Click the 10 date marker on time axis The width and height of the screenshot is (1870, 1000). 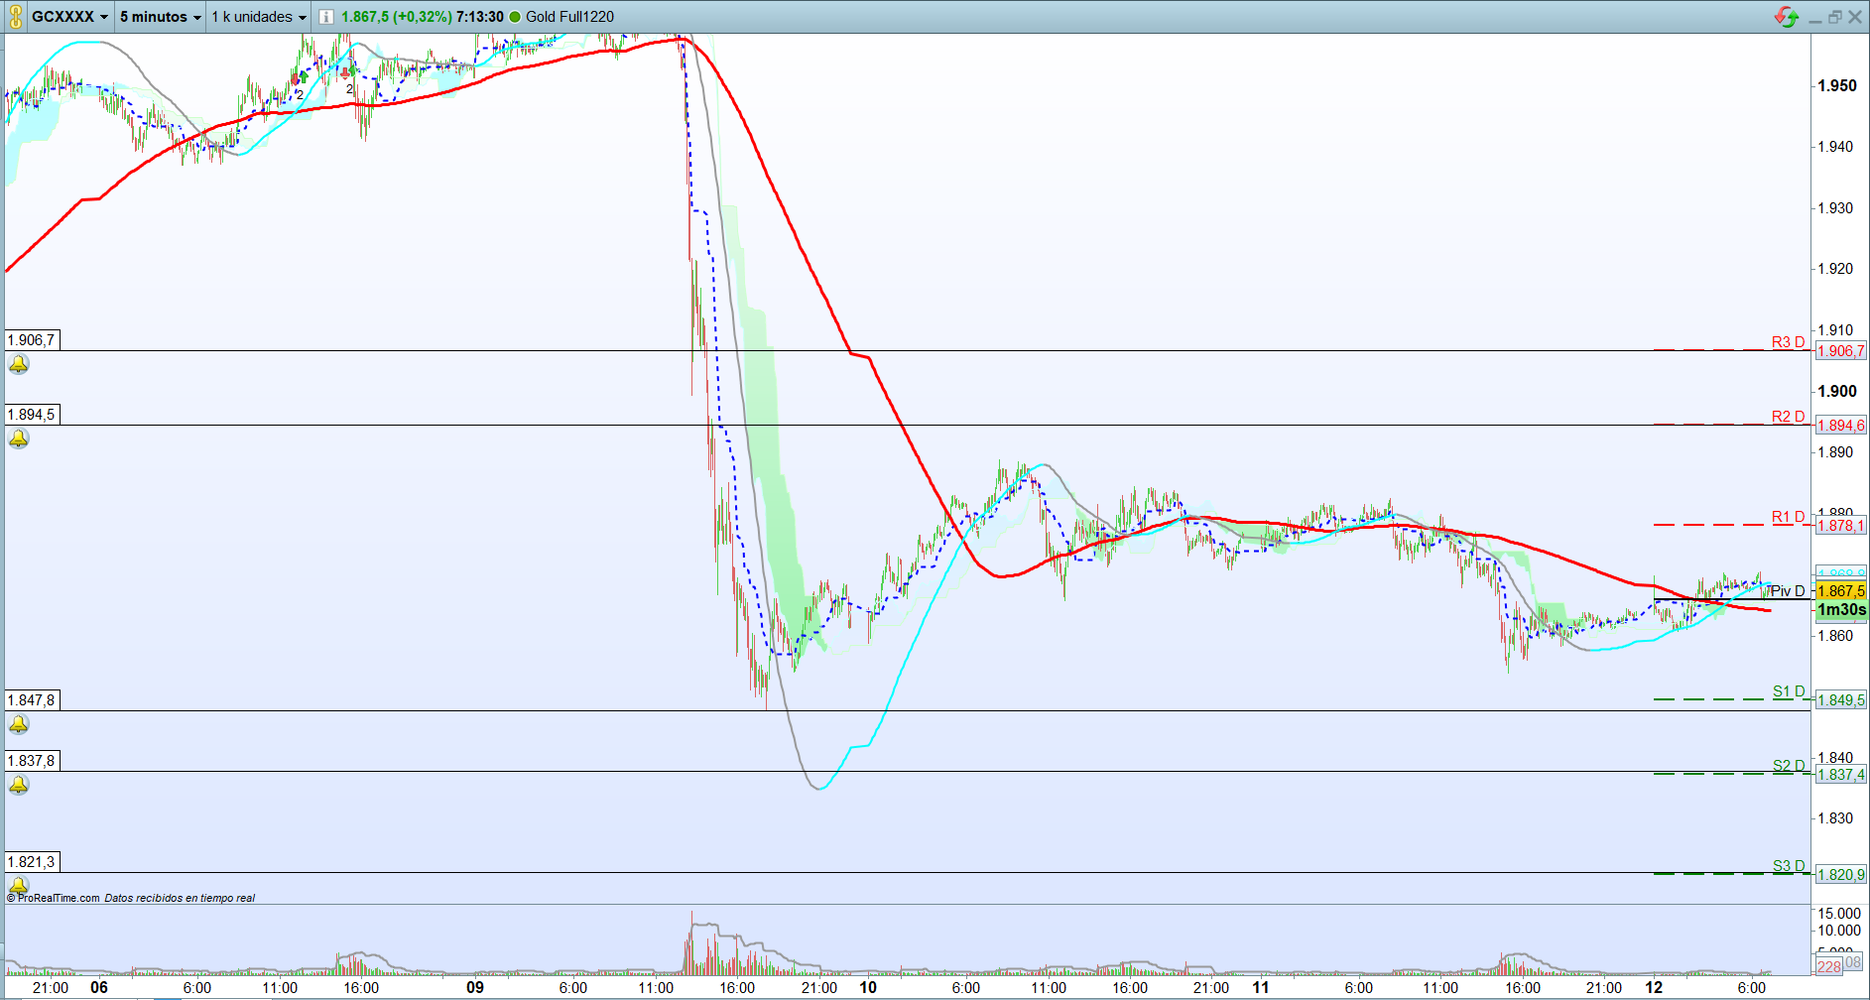[x=868, y=988]
